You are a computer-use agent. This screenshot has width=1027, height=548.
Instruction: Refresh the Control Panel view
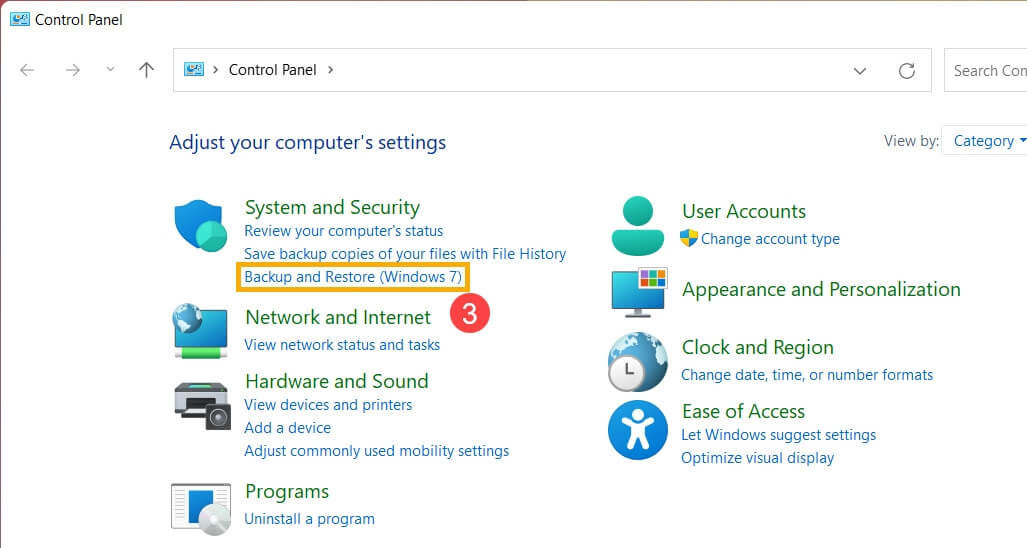(907, 70)
